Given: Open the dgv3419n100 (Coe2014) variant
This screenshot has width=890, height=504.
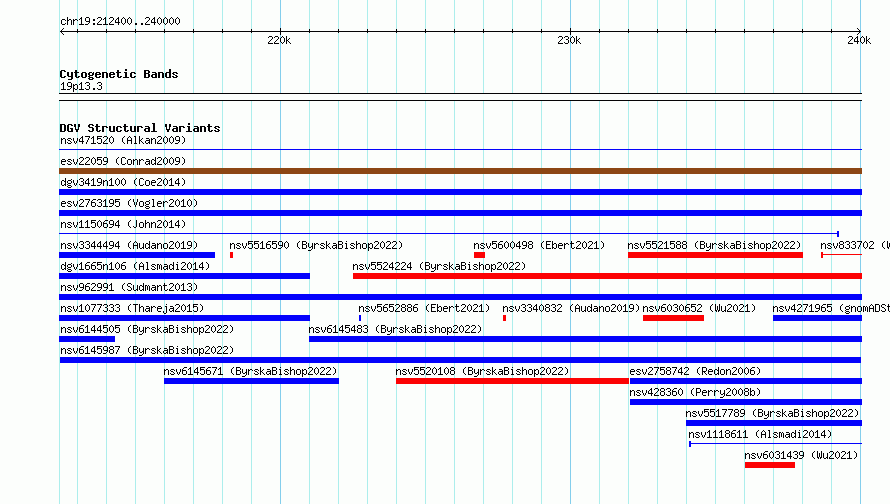Looking at the screenshot, I should (x=123, y=182).
